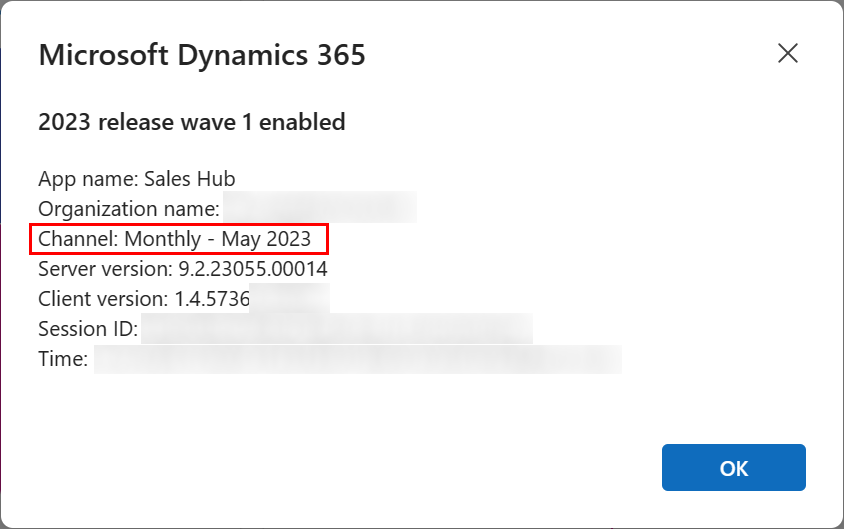
Task: Click the blurred Session ID value
Action: [x=337, y=328]
